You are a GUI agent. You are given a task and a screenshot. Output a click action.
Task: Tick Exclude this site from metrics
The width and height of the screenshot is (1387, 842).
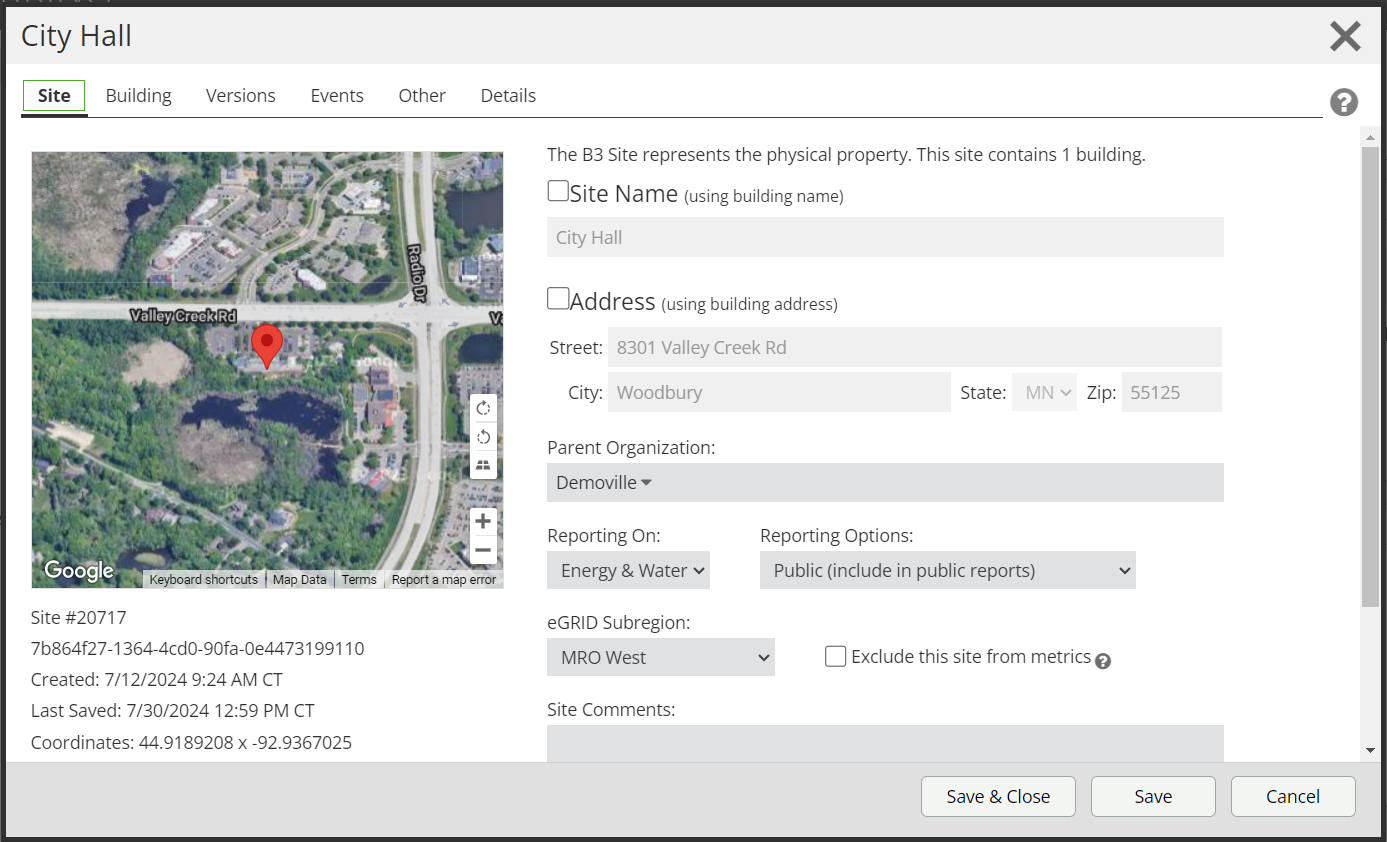836,656
